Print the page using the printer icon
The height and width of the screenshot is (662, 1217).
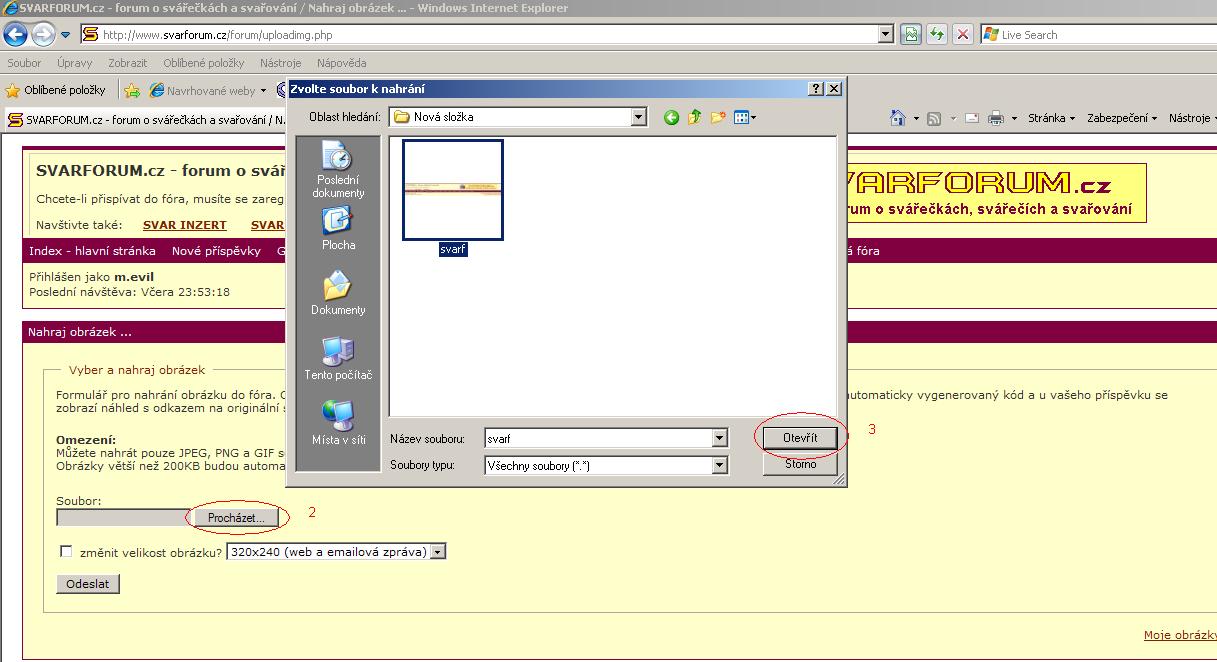[x=996, y=118]
